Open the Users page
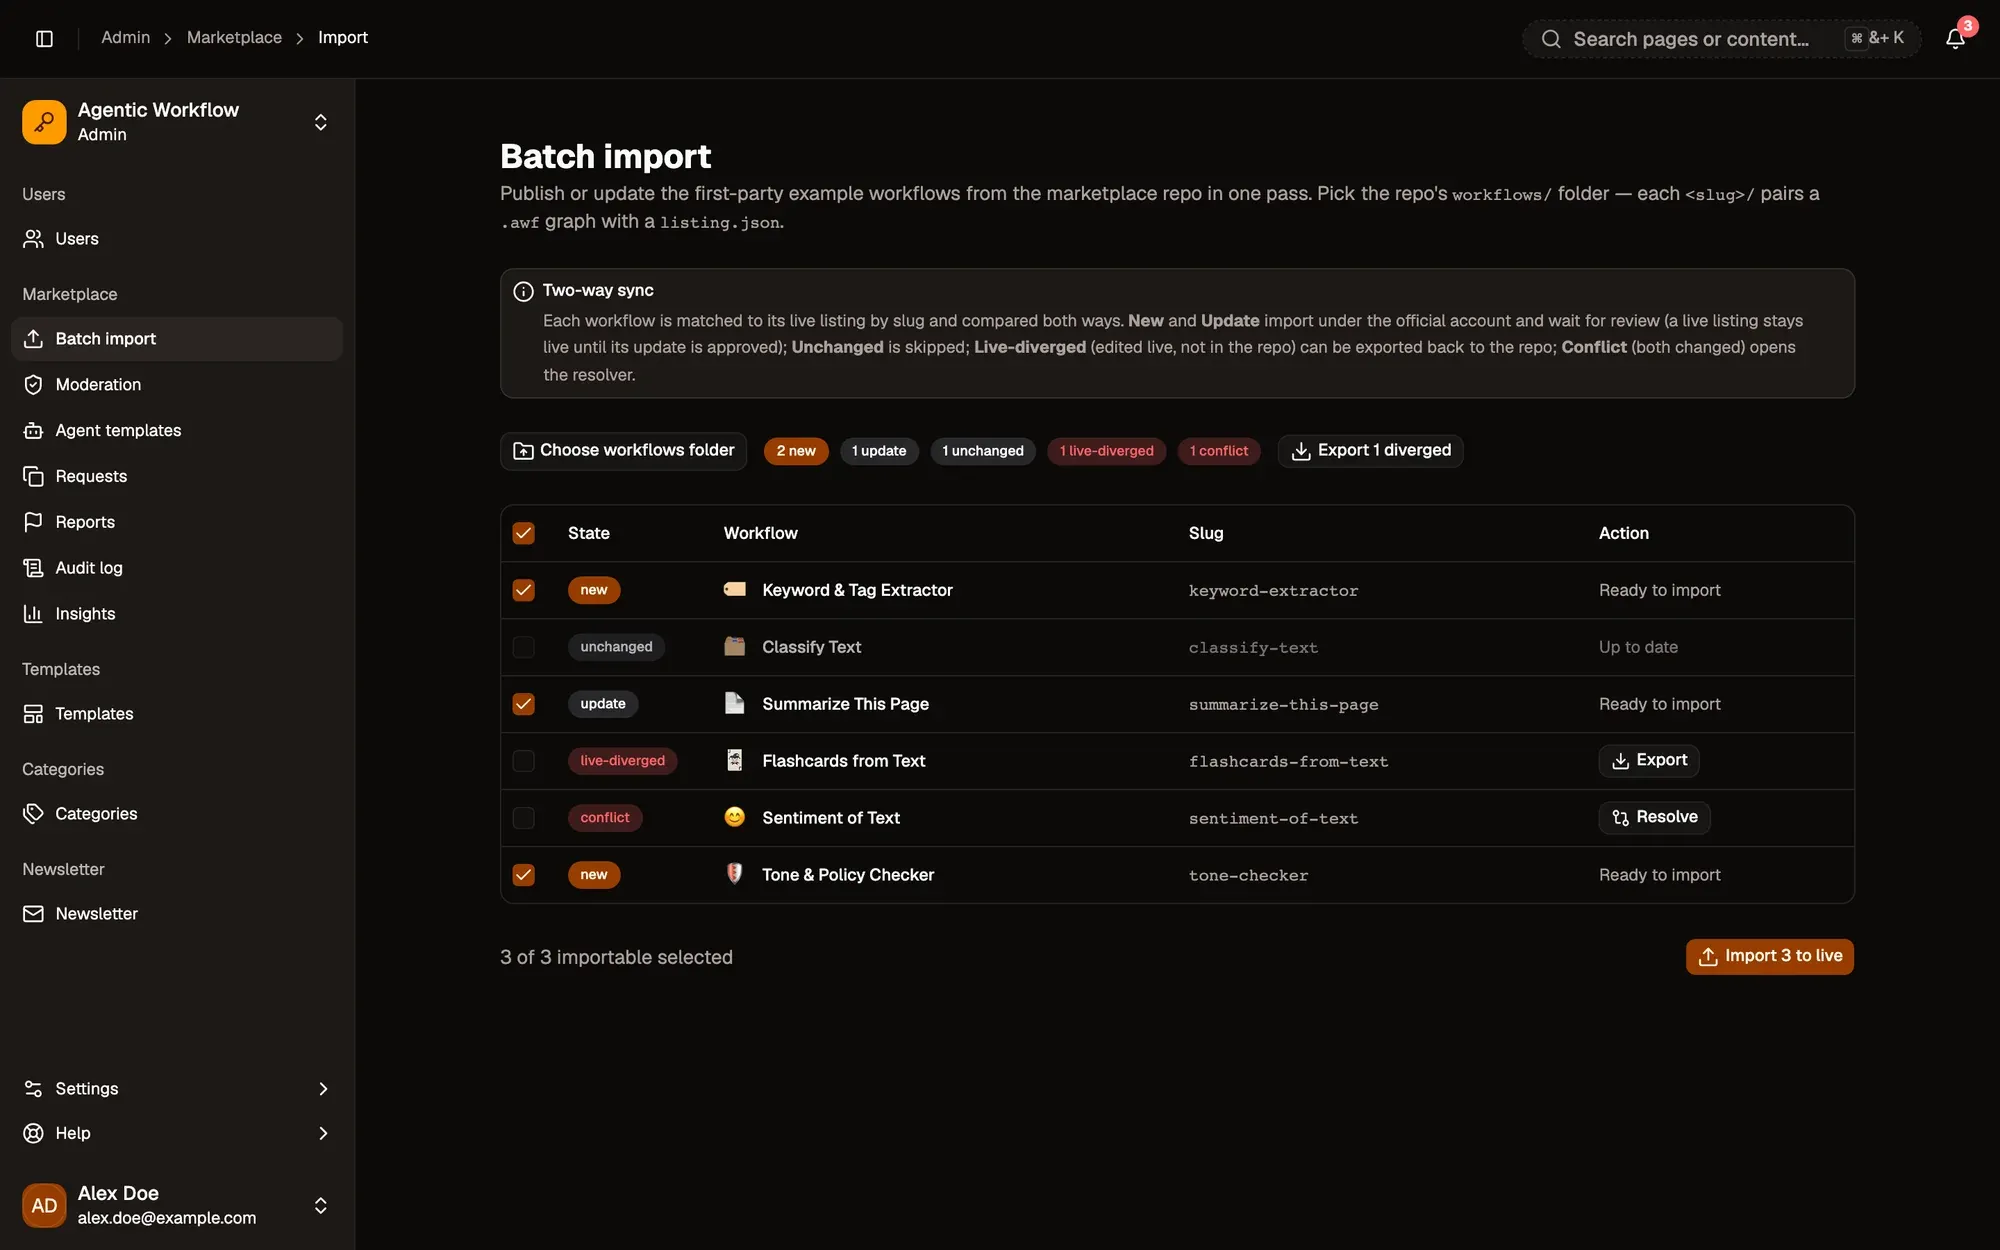 tap(177, 238)
